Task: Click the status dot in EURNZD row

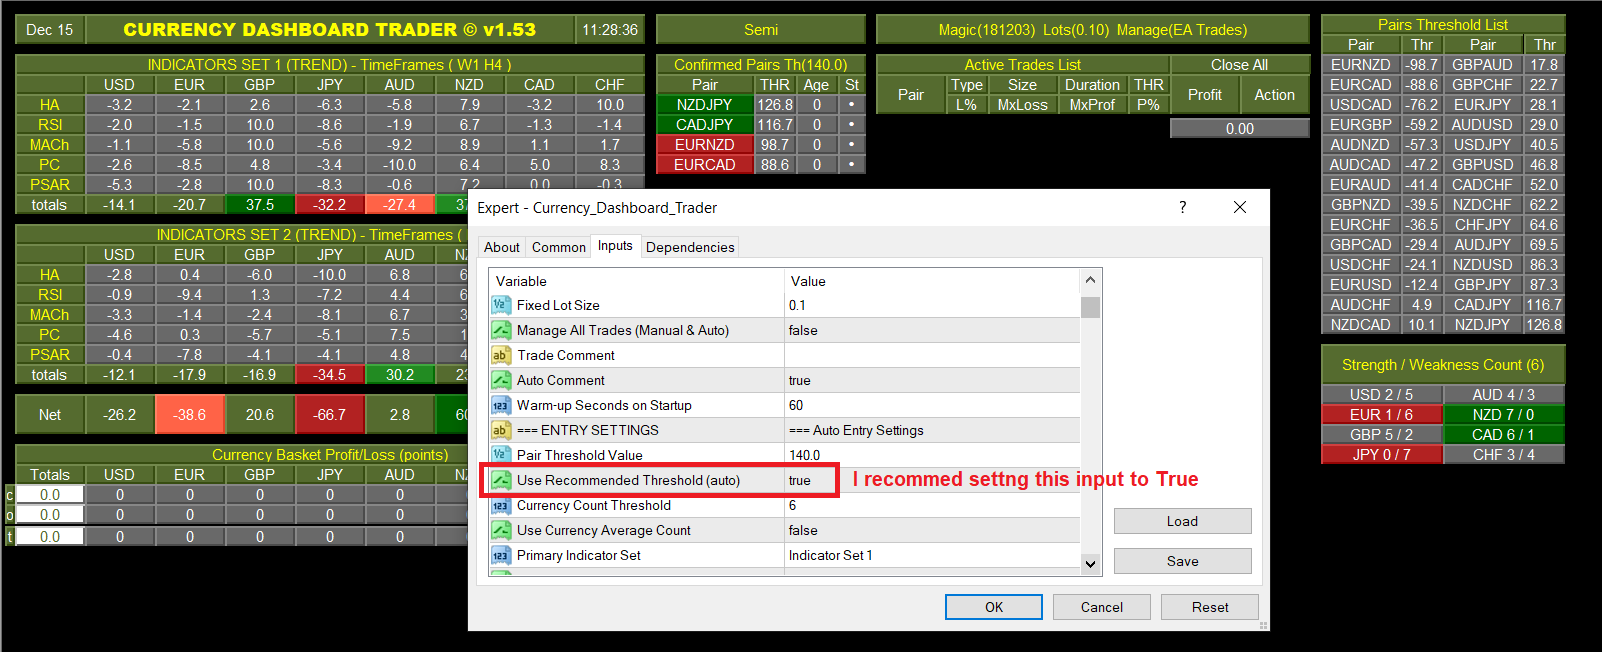Action: (851, 144)
